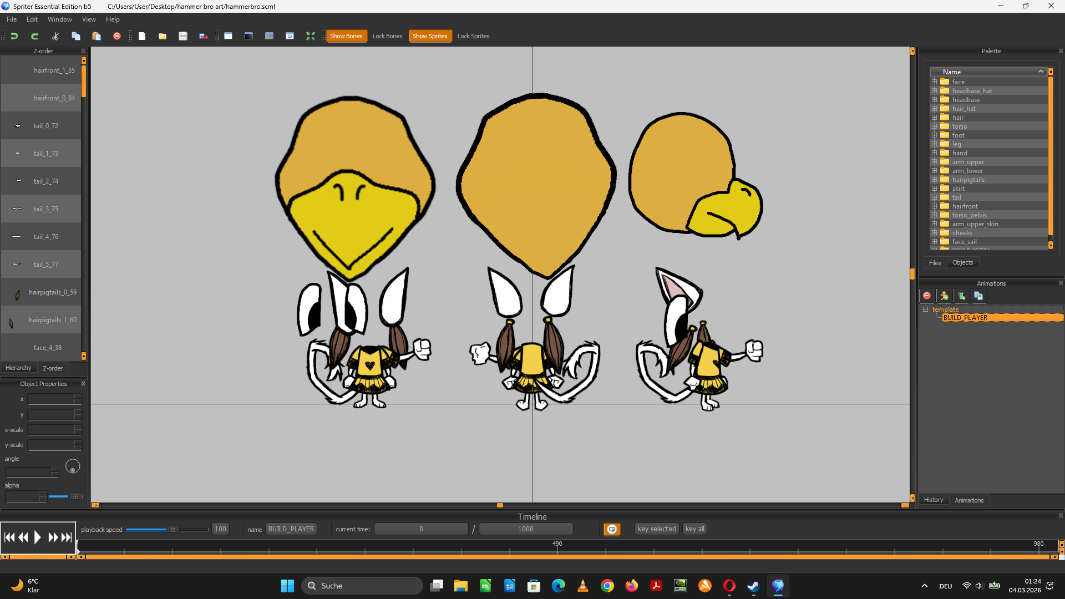1065x599 pixels.
Task: Click the Redo arrow icon
Action: click(35, 36)
